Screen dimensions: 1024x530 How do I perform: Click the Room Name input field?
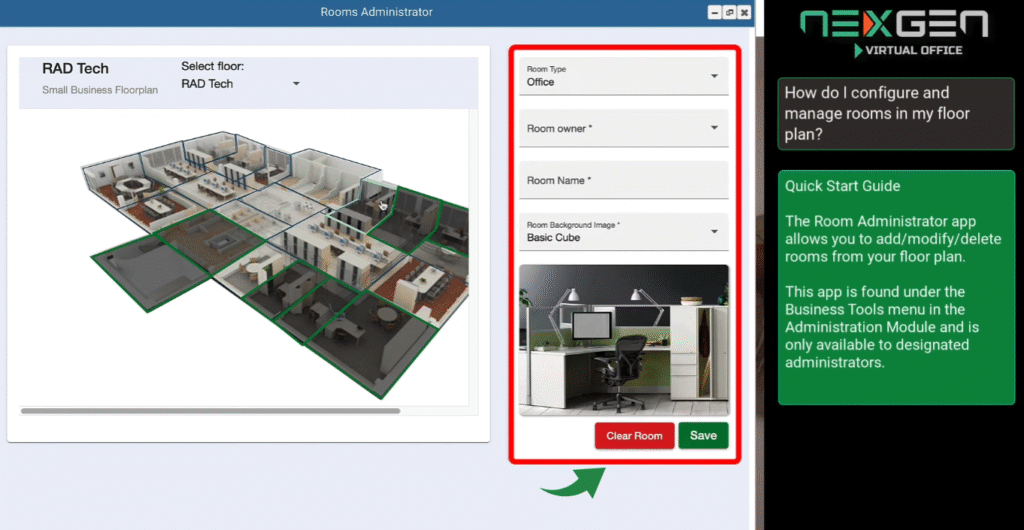pyautogui.click(x=624, y=181)
